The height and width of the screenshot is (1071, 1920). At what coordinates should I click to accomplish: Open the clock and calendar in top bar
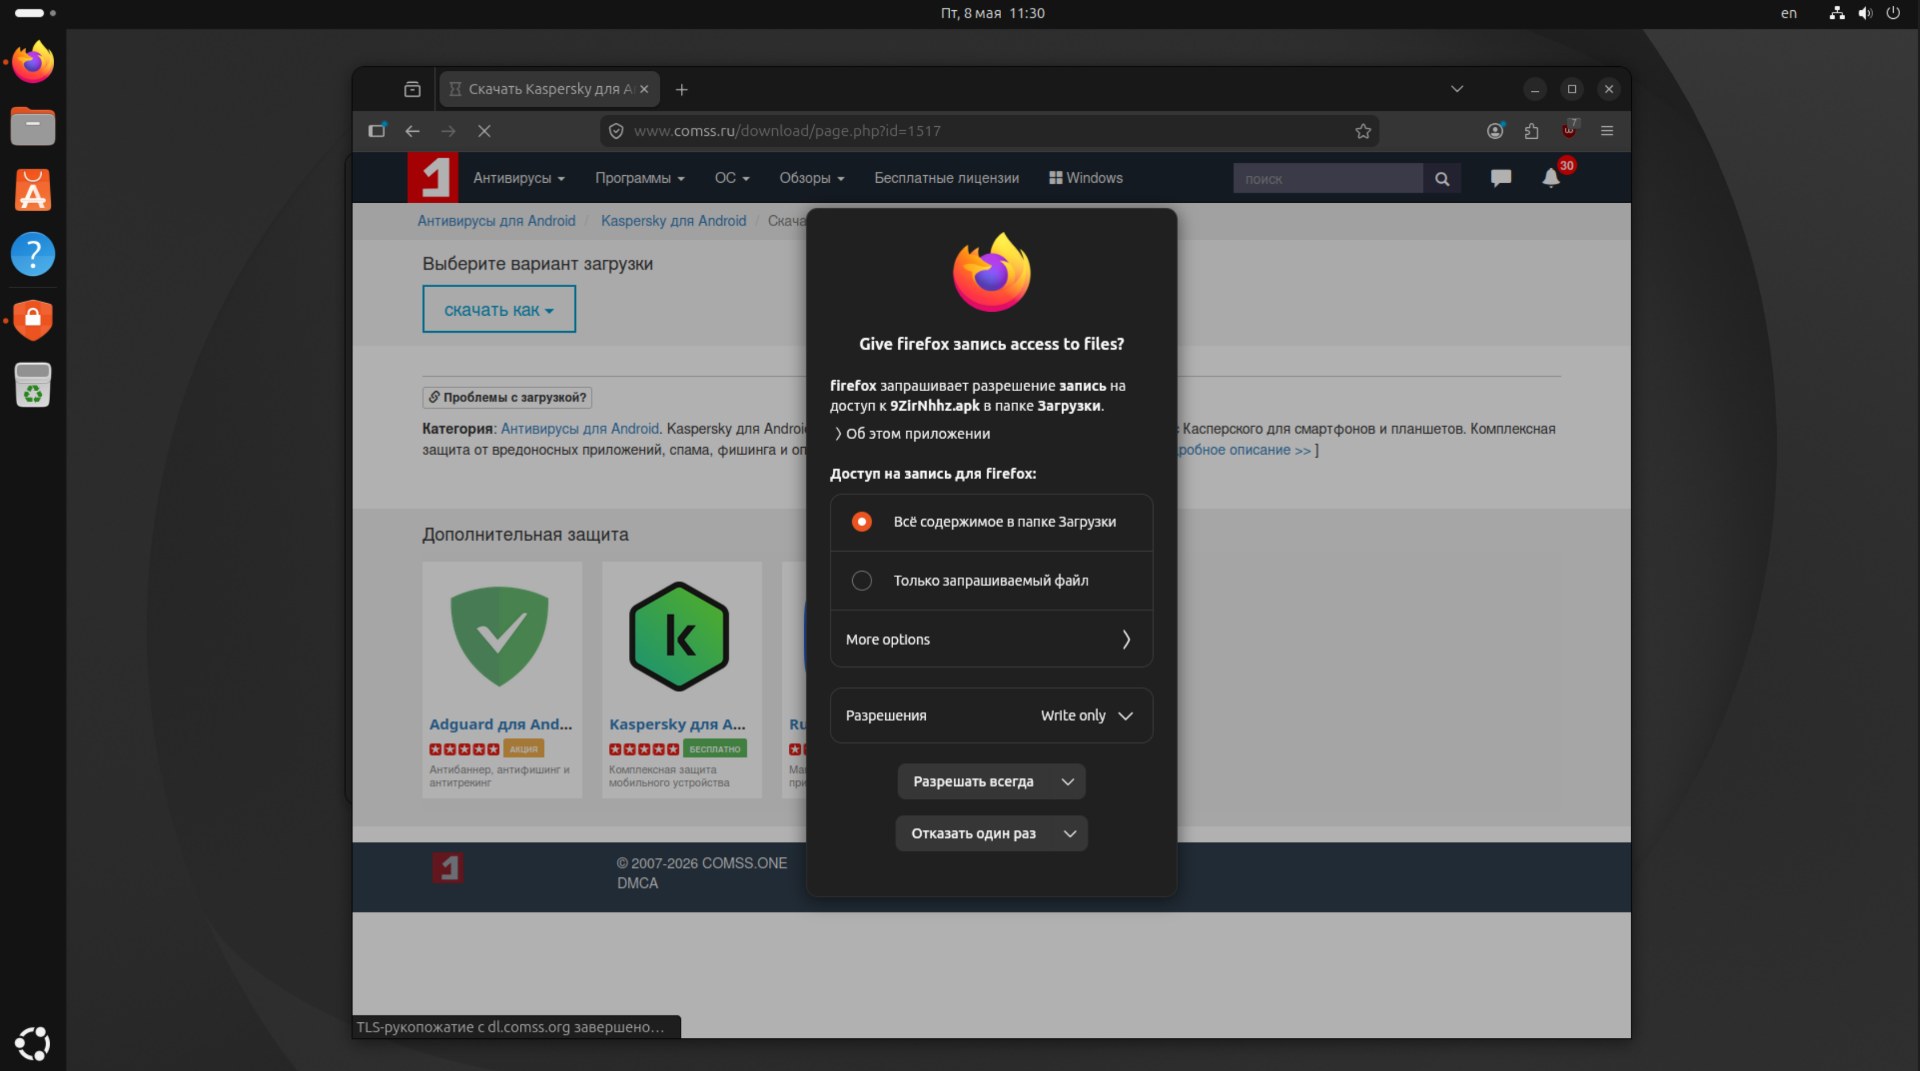point(992,13)
